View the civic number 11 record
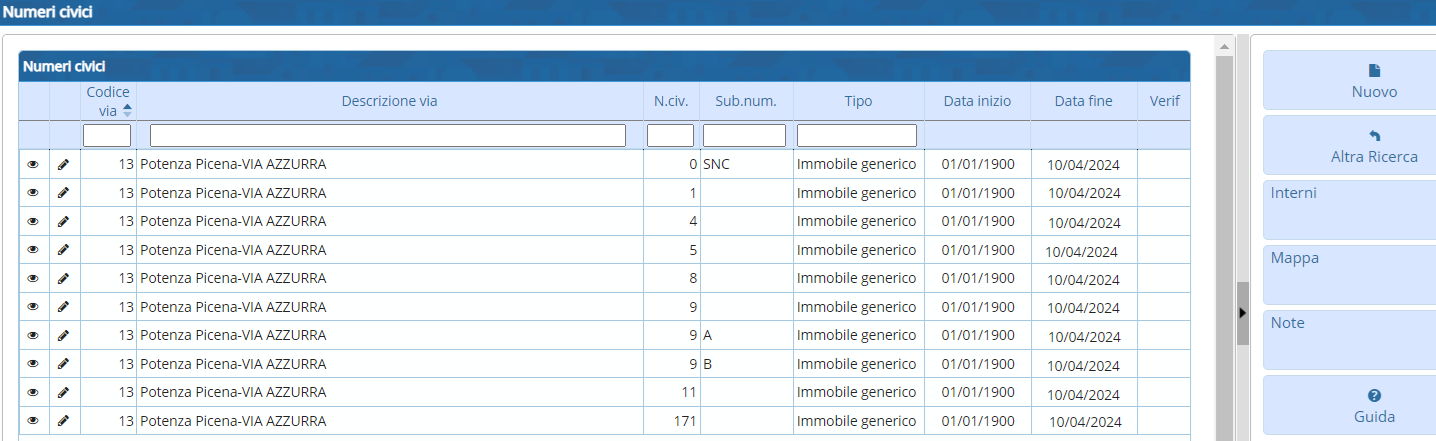The height and width of the screenshot is (441, 1436). pos(33,392)
